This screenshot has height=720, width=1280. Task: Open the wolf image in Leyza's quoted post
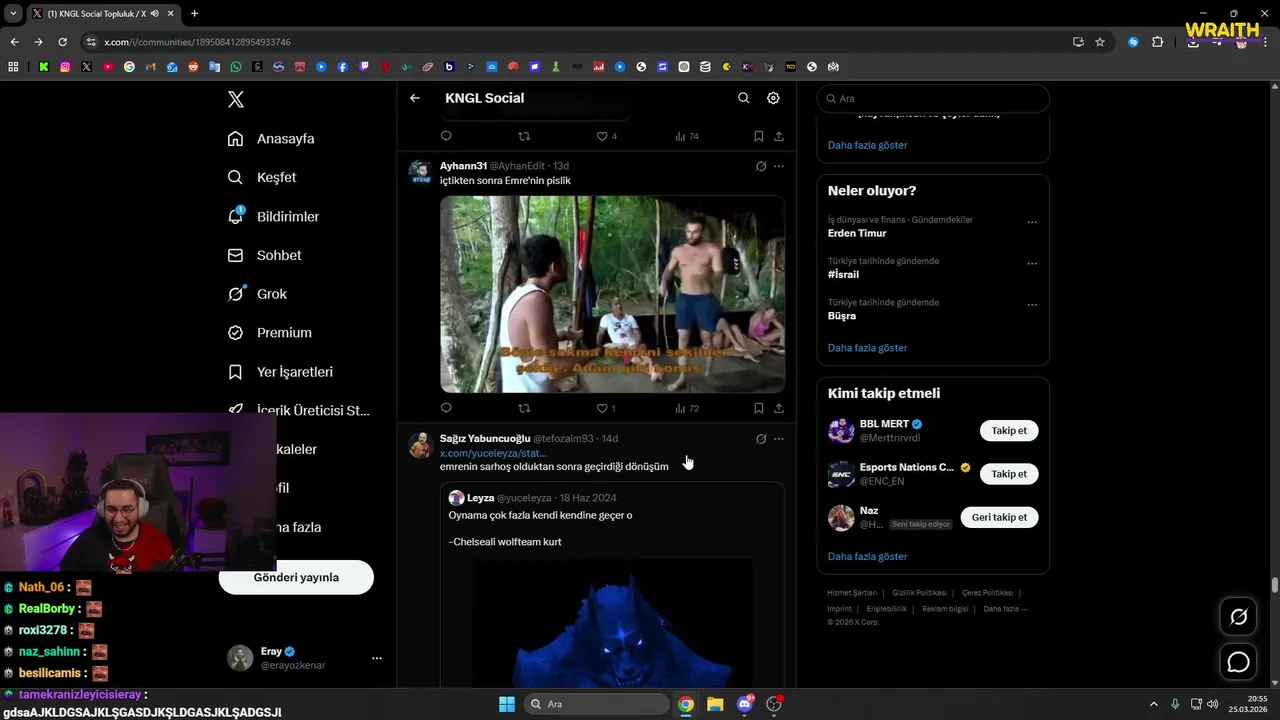[x=612, y=622]
